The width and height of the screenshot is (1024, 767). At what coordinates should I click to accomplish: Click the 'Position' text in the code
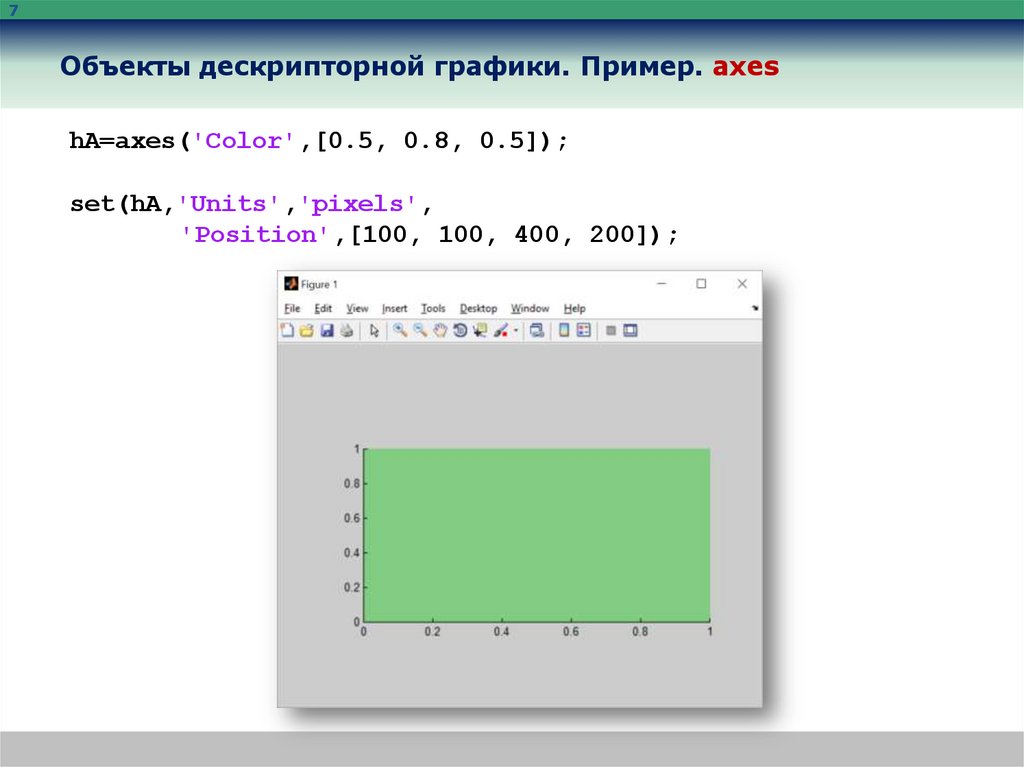(x=255, y=235)
